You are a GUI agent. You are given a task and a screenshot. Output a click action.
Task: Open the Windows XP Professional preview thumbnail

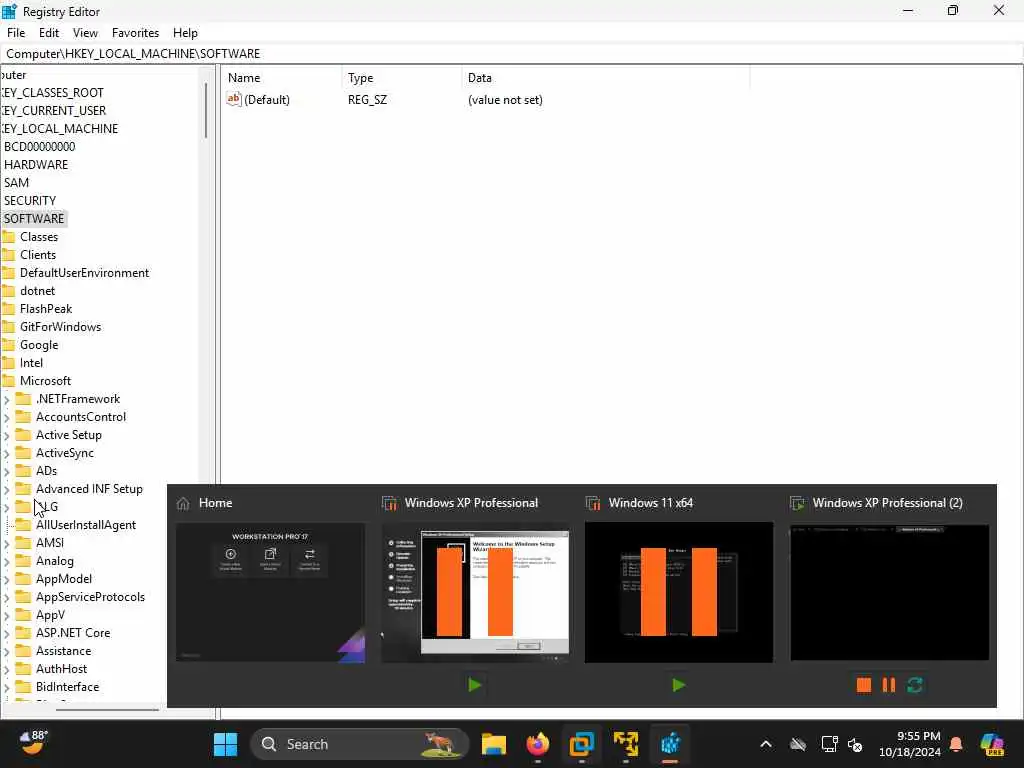[x=475, y=592]
